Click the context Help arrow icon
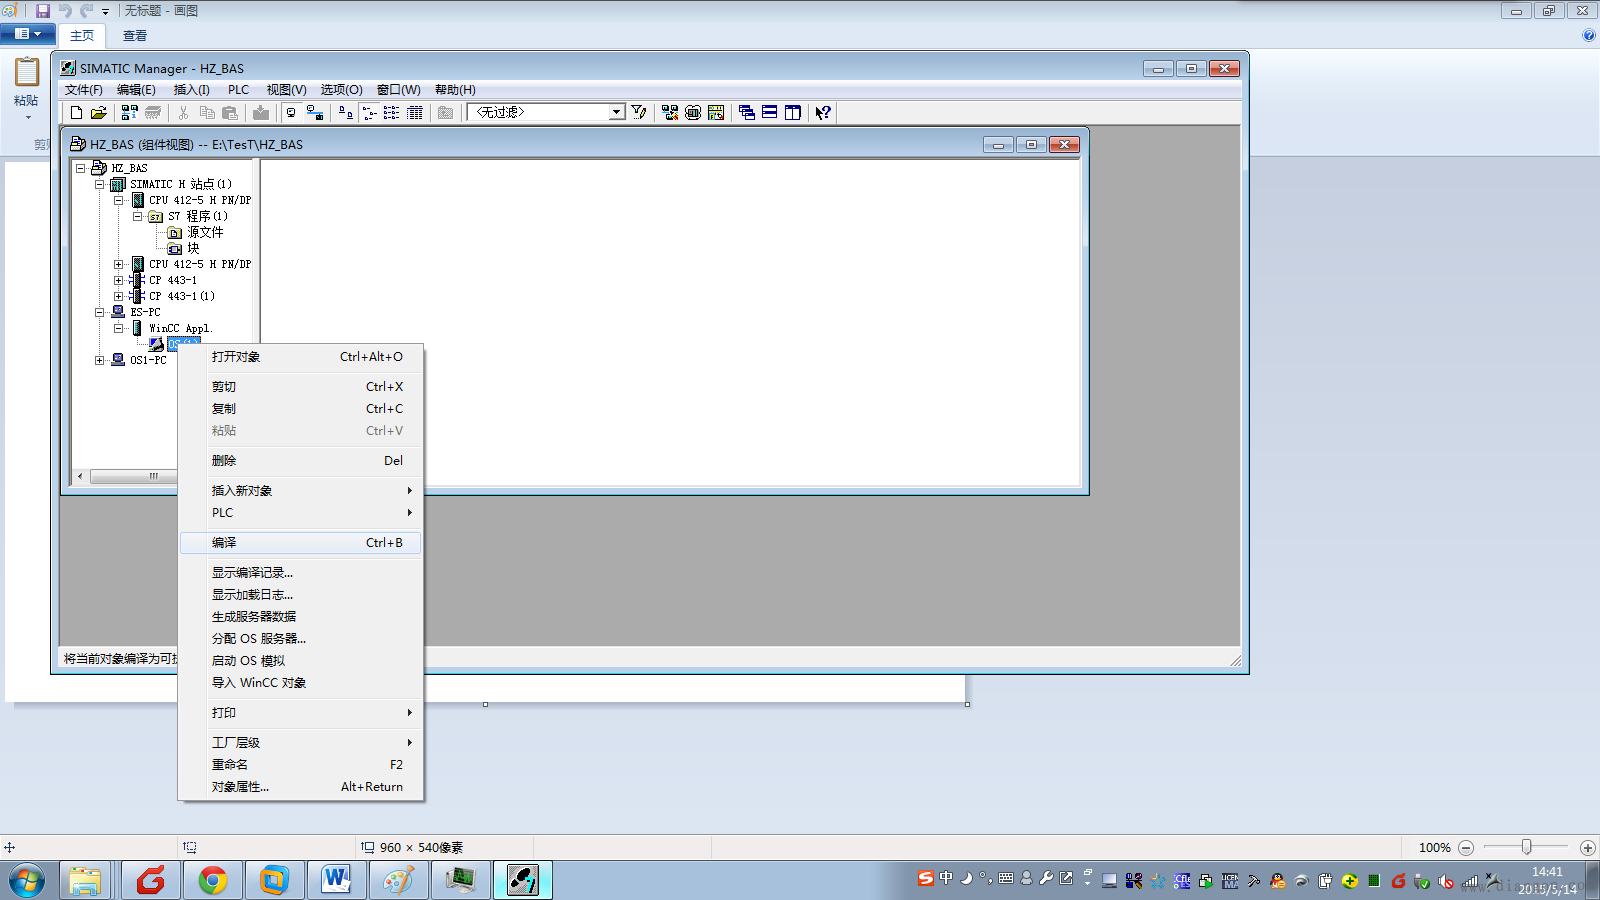This screenshot has height=900, width=1600. pyautogui.click(x=823, y=113)
